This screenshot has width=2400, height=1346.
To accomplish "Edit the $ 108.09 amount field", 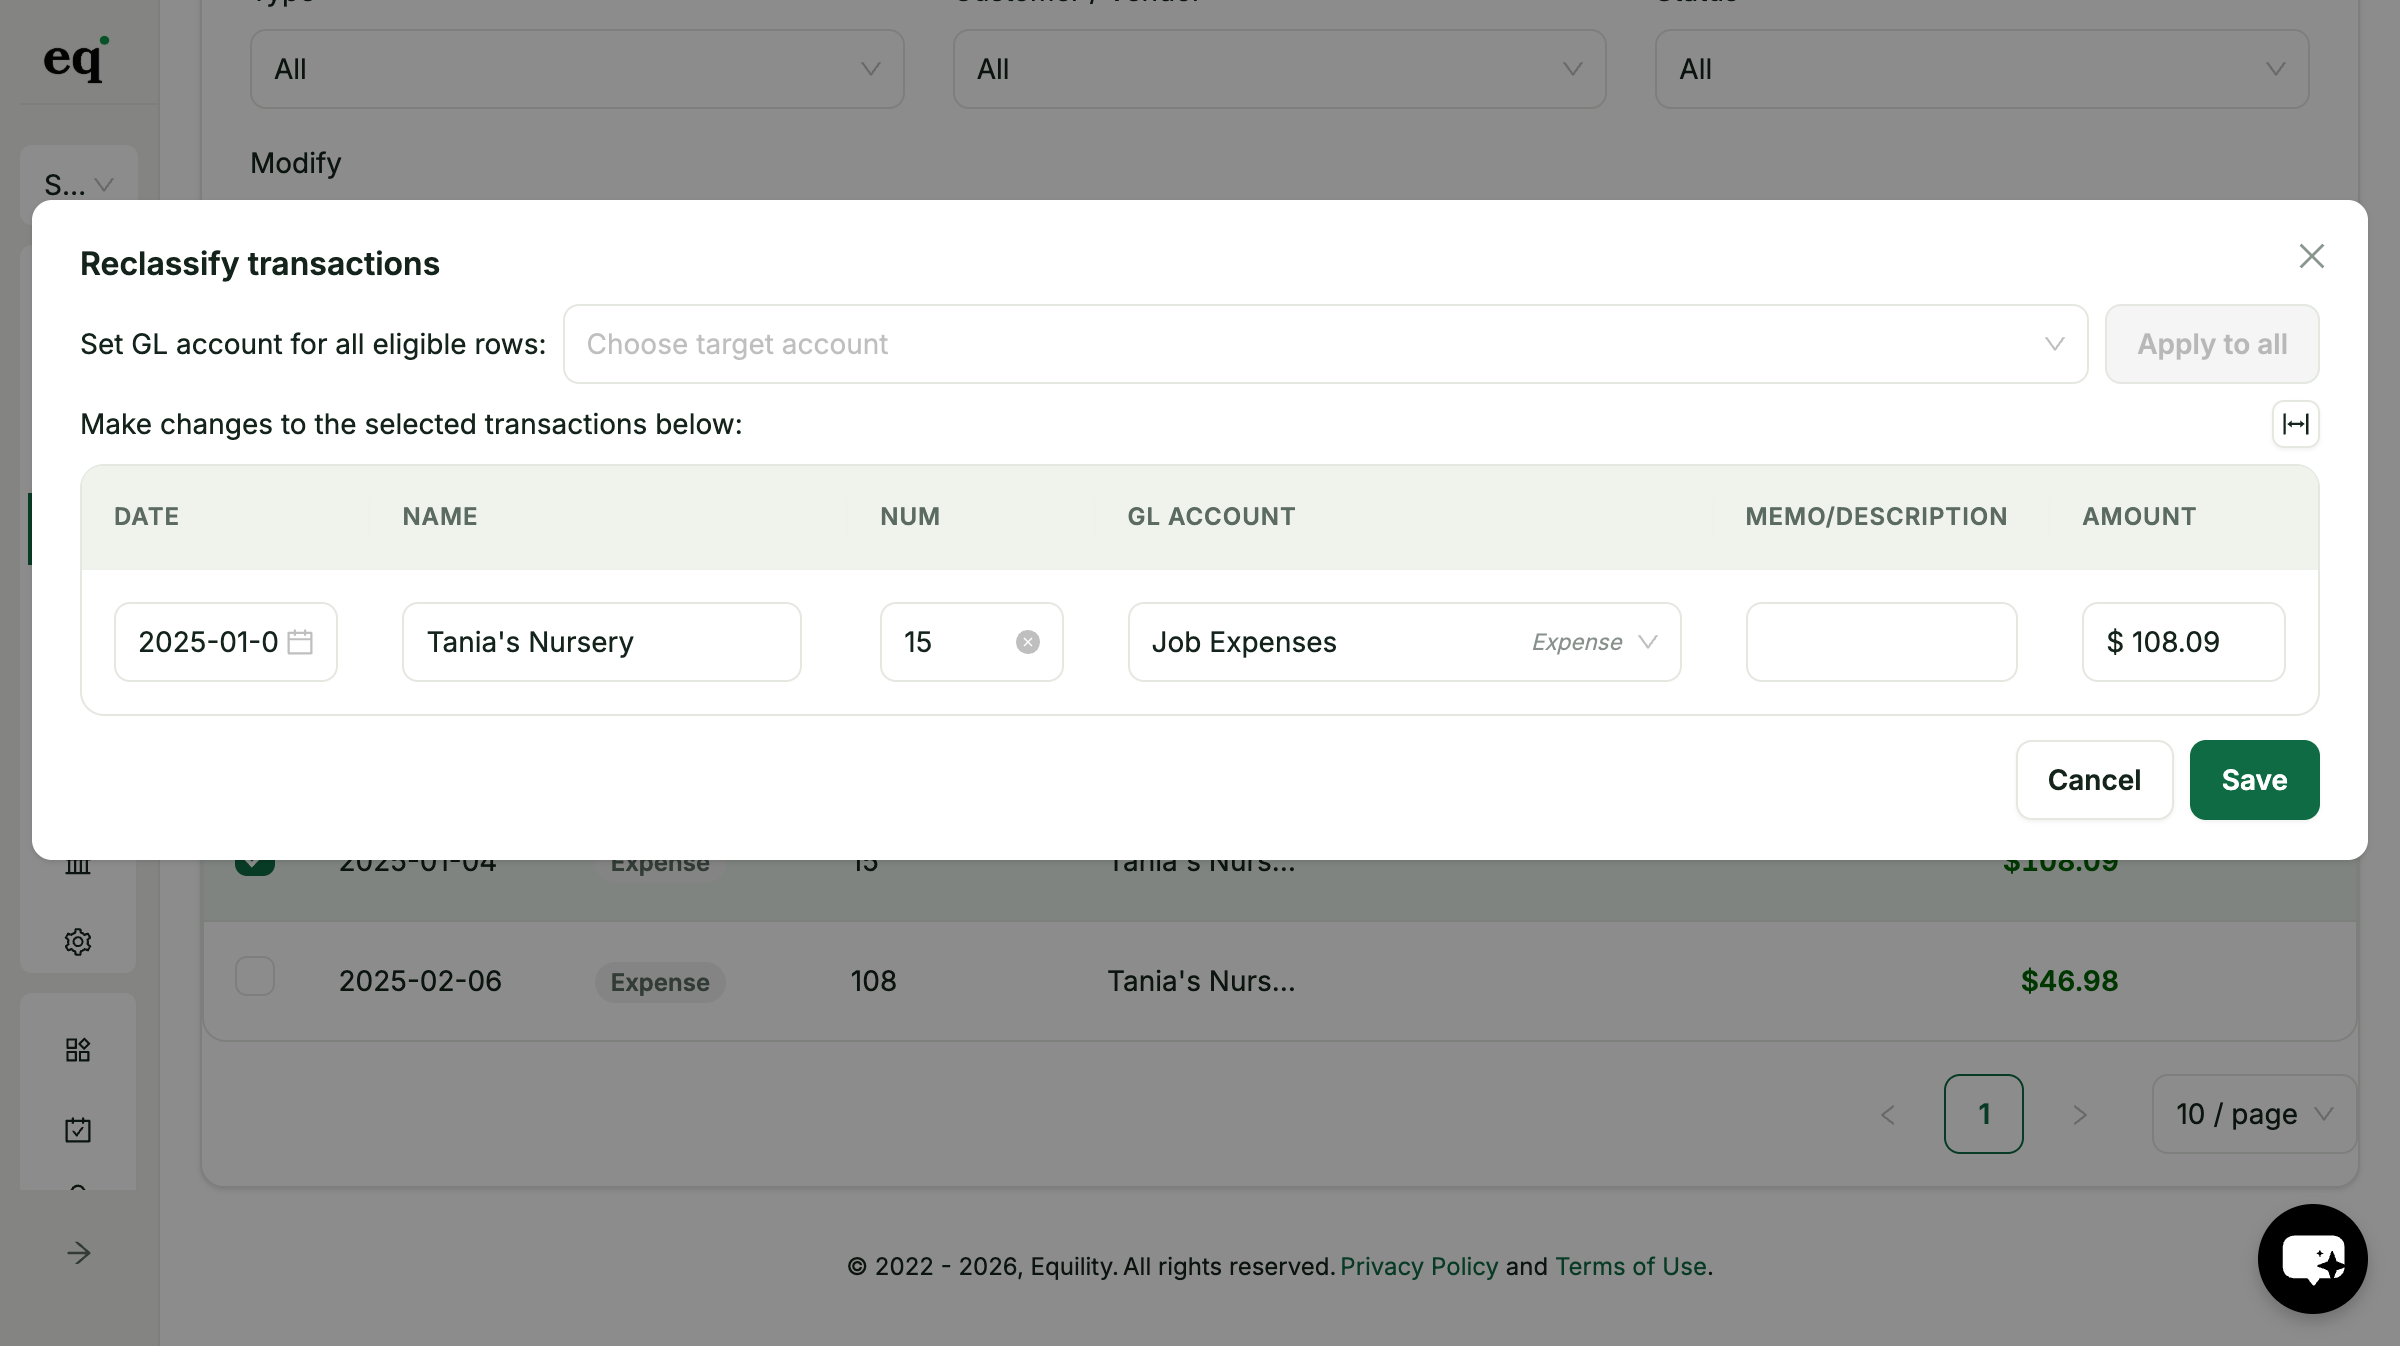I will click(x=2183, y=642).
